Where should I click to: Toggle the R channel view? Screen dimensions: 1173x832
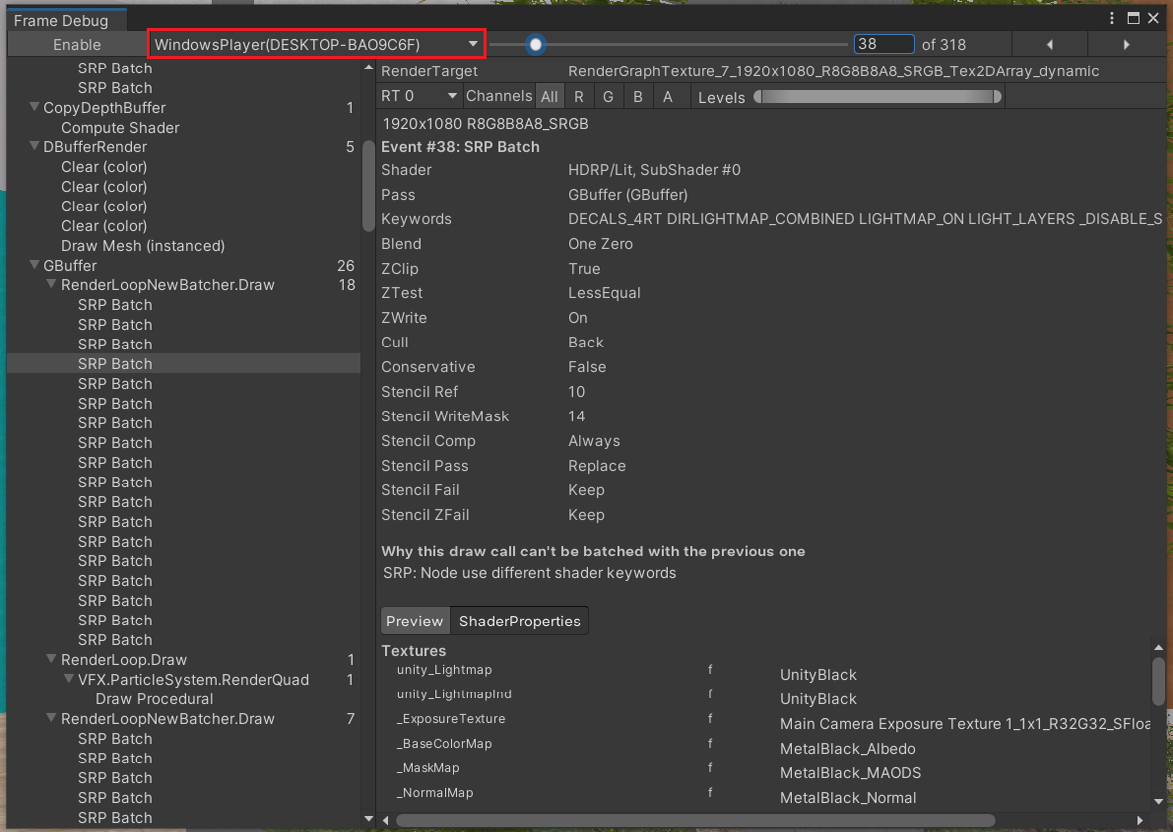coord(579,95)
